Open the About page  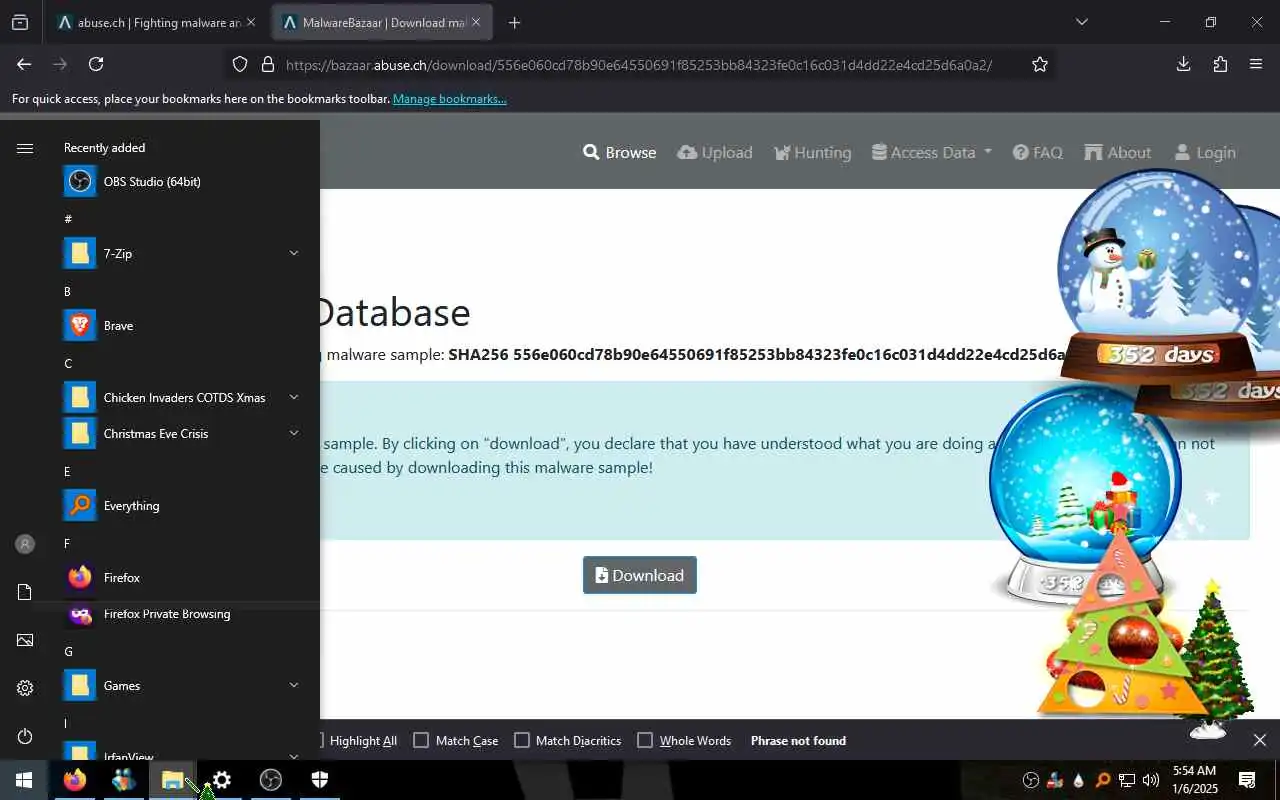click(1118, 153)
